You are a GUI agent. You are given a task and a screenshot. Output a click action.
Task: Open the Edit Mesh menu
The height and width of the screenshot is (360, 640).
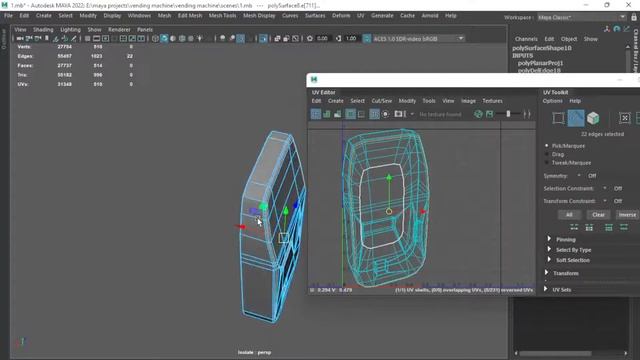(x=190, y=16)
